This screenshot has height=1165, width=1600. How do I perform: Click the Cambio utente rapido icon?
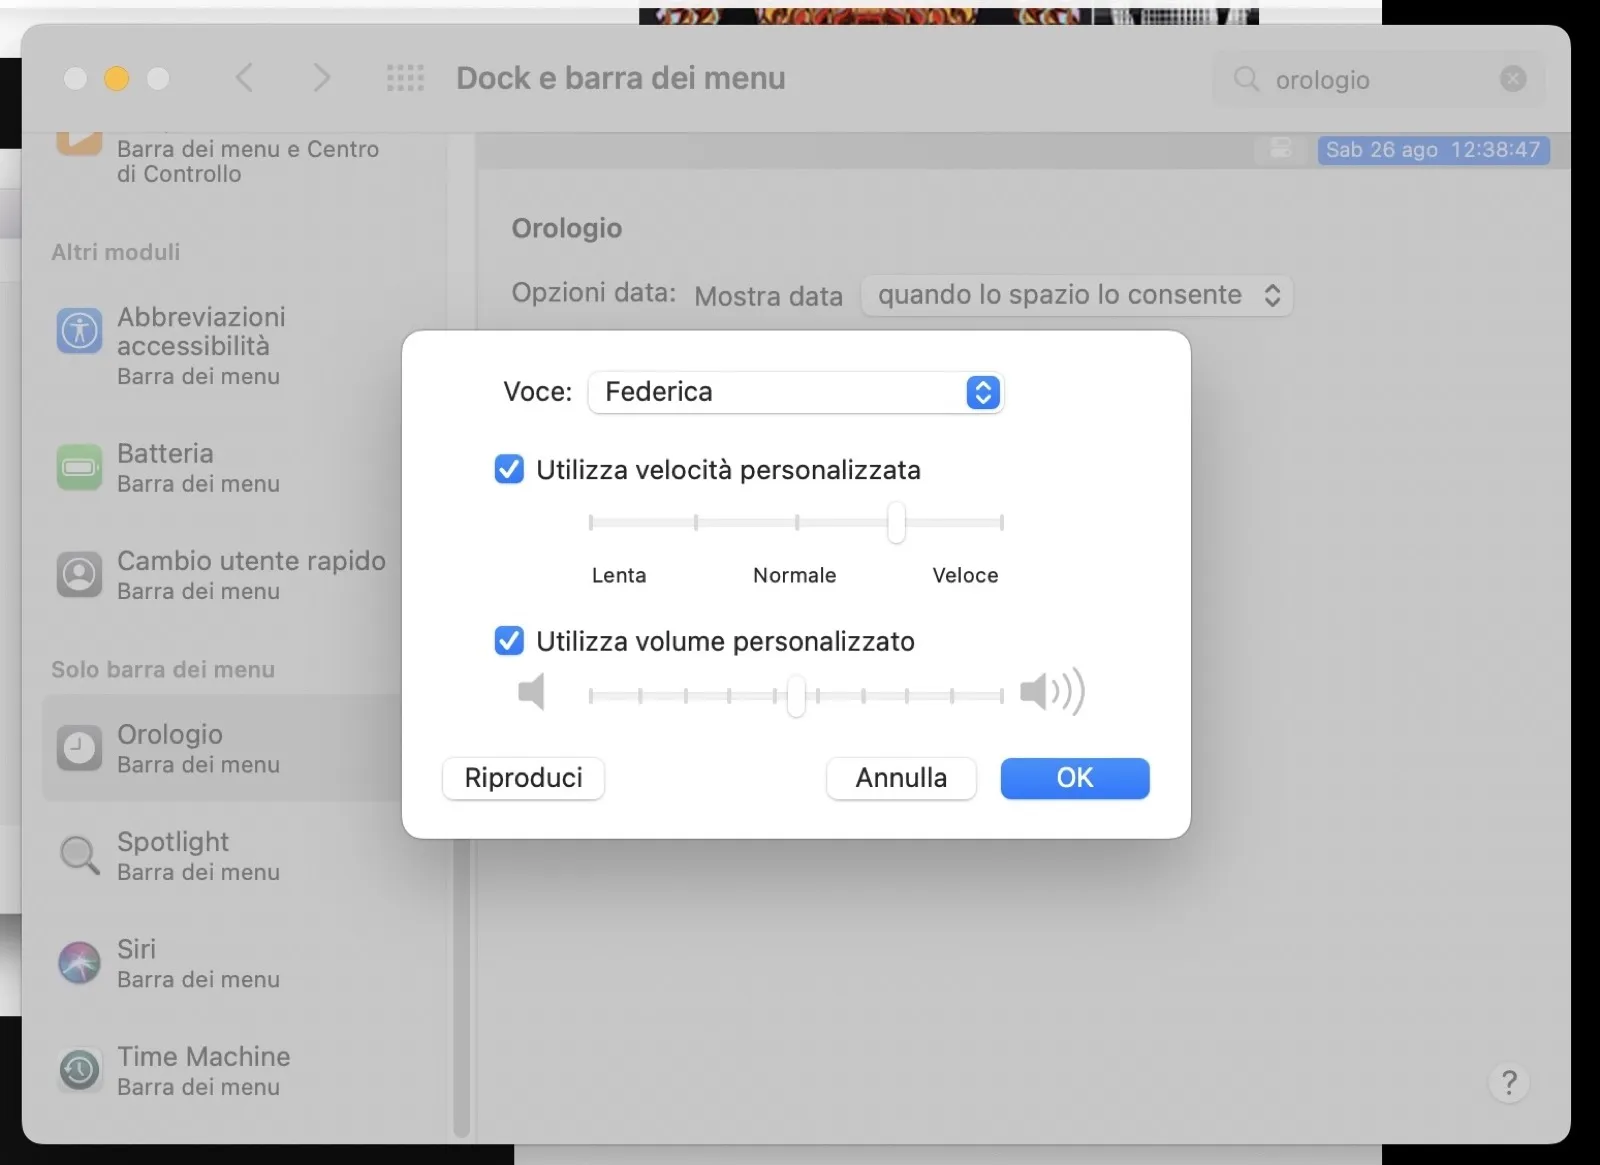click(x=79, y=575)
